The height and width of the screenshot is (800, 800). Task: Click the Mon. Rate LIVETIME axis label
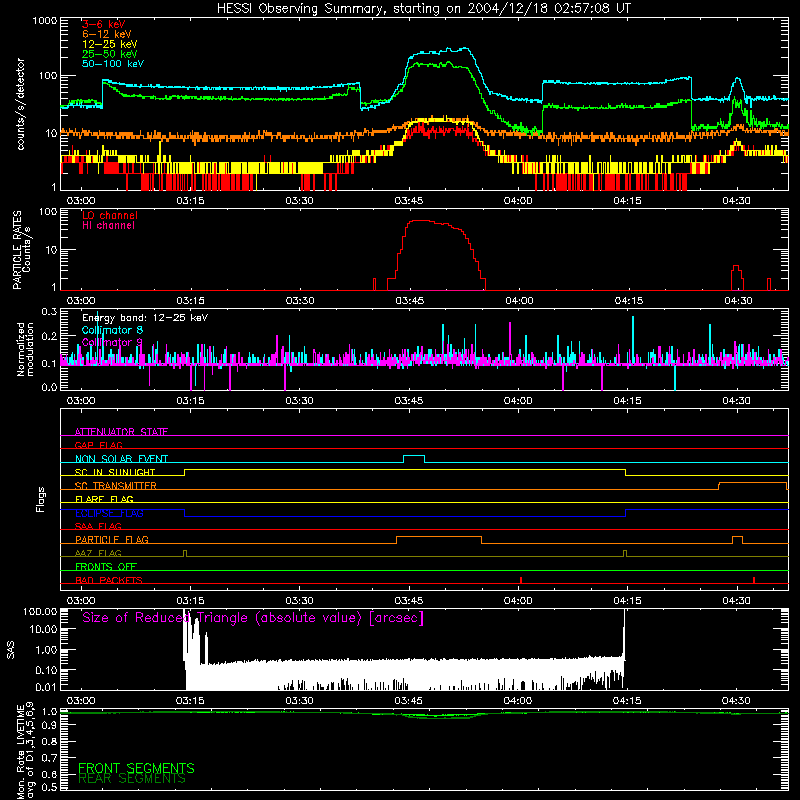pos(26,752)
